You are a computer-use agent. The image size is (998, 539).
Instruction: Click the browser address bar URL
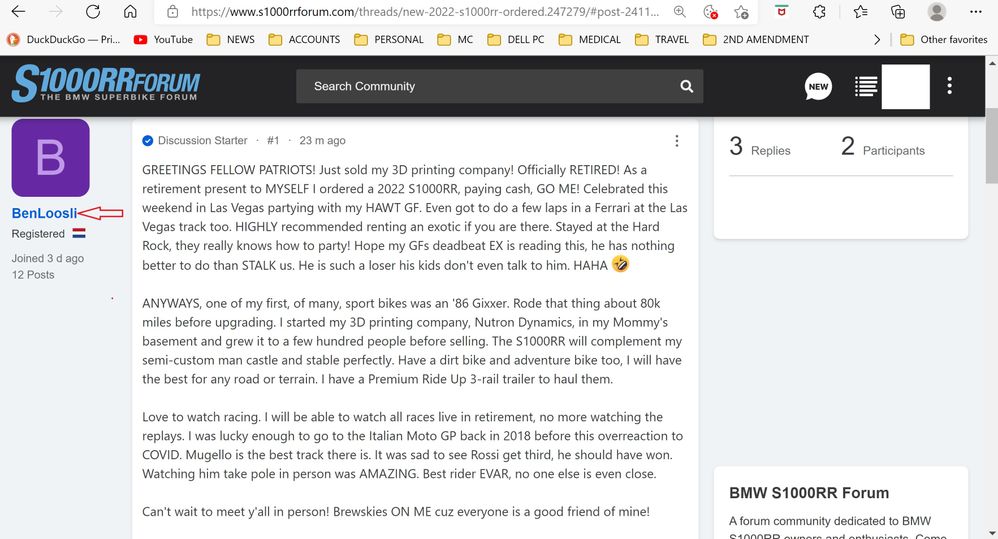pyautogui.click(x=425, y=11)
